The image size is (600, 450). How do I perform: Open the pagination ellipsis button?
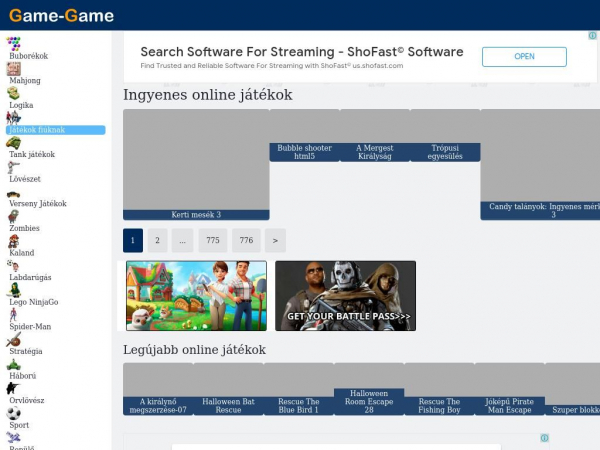point(182,240)
